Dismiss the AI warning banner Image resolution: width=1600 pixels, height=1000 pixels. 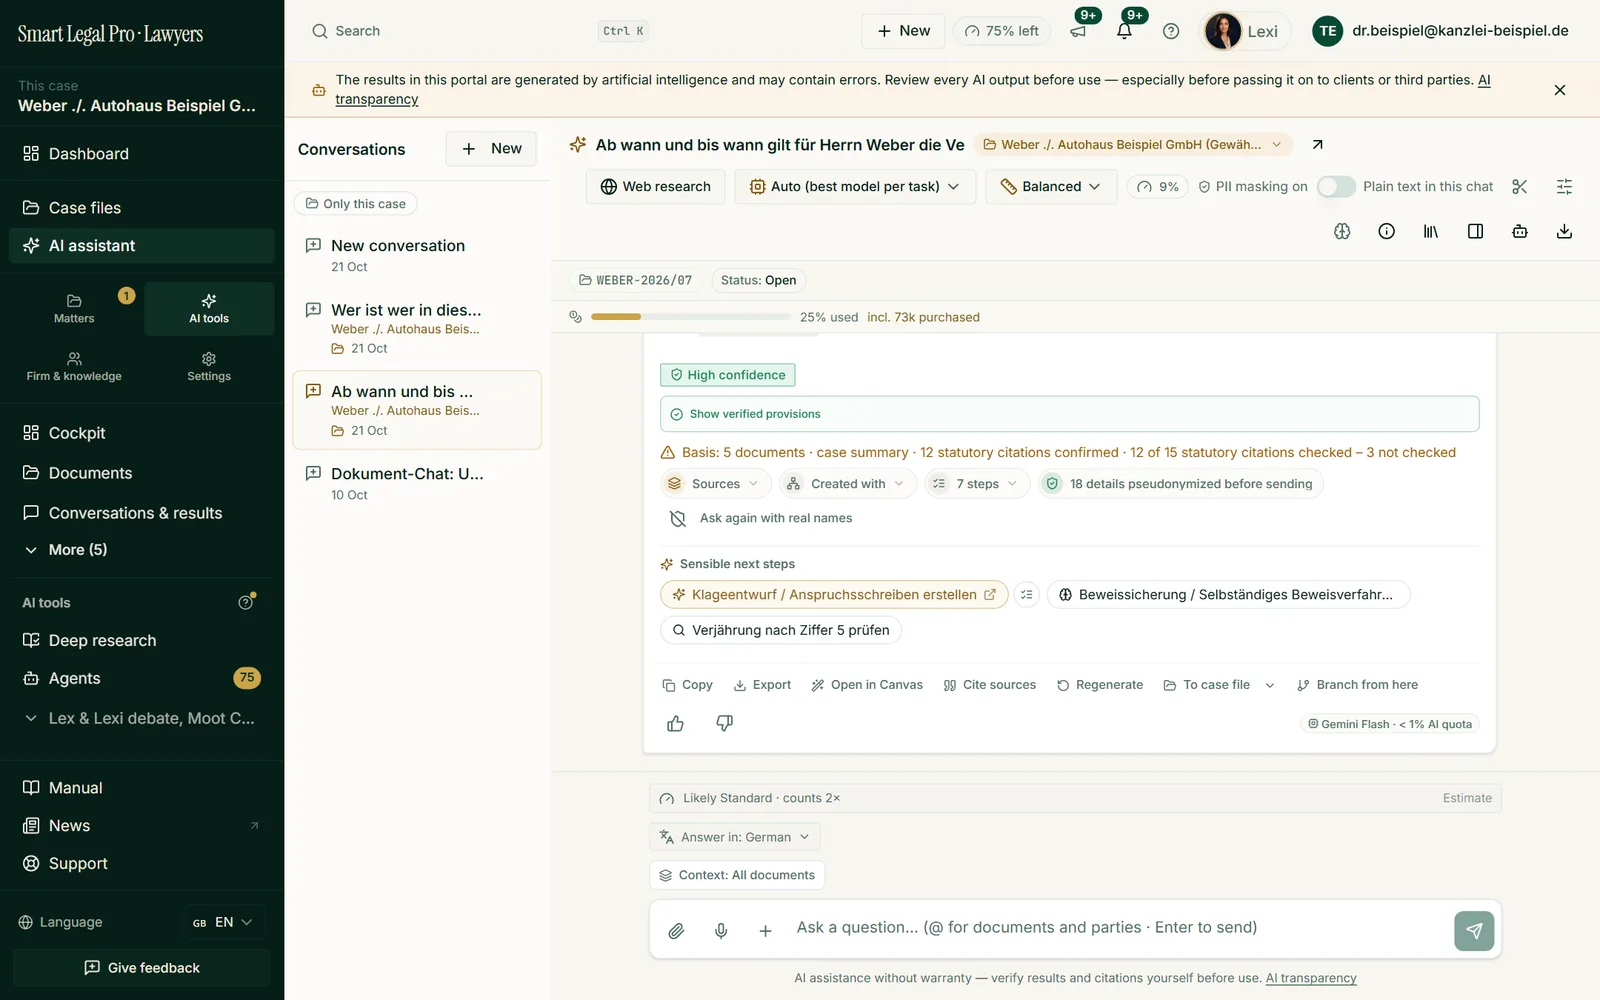[1560, 90]
